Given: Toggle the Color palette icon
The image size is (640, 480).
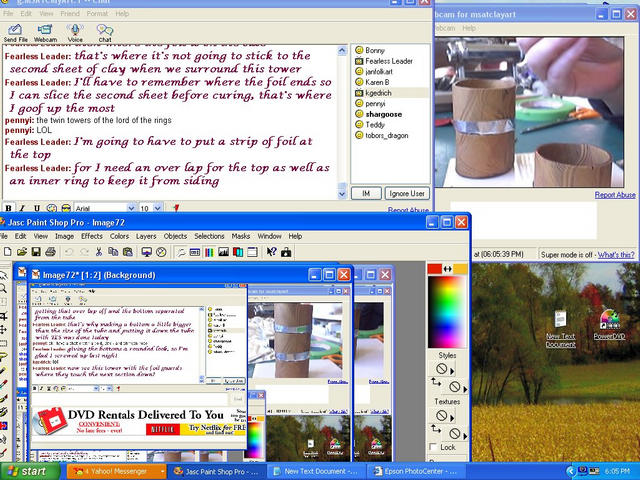Looking at the screenshot, I should [x=209, y=252].
